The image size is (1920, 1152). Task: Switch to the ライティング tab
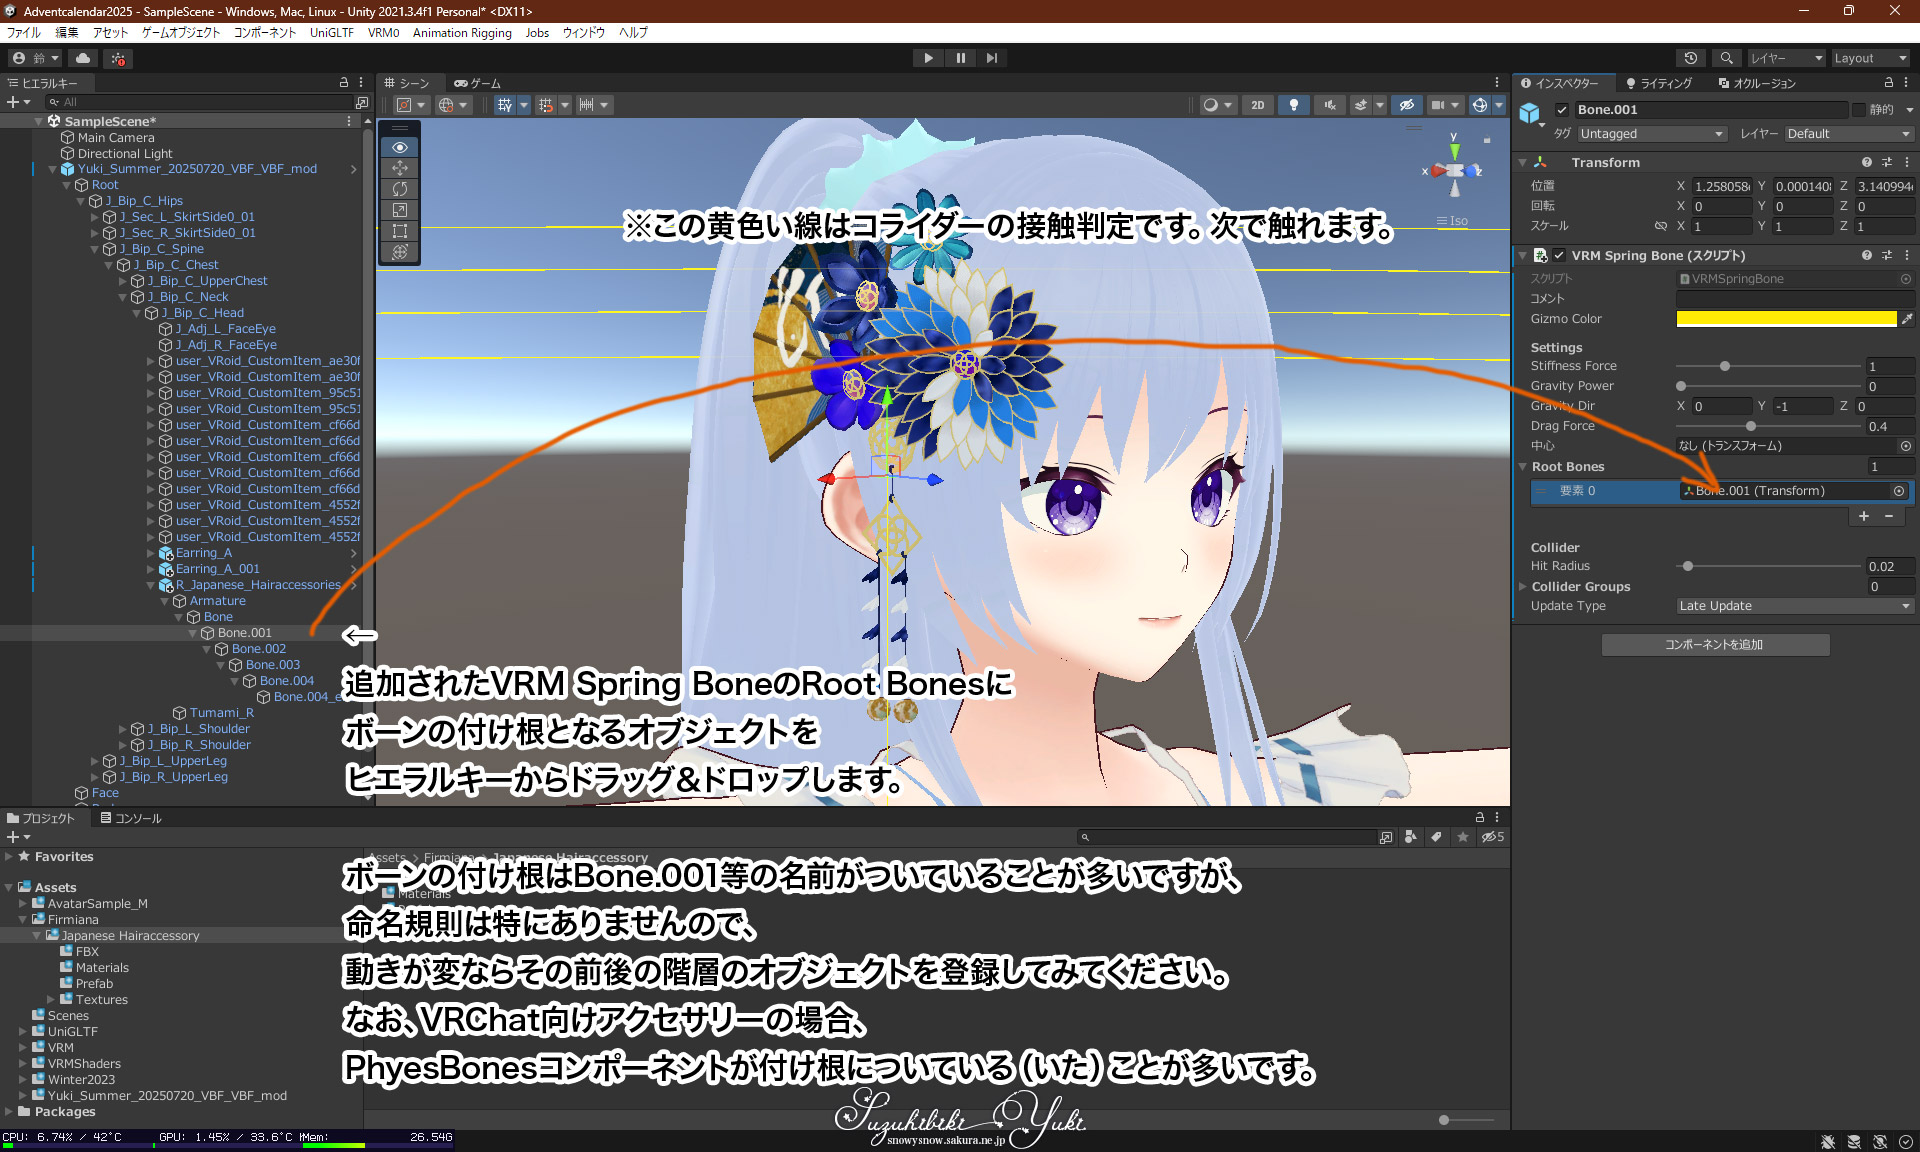coord(1659,83)
